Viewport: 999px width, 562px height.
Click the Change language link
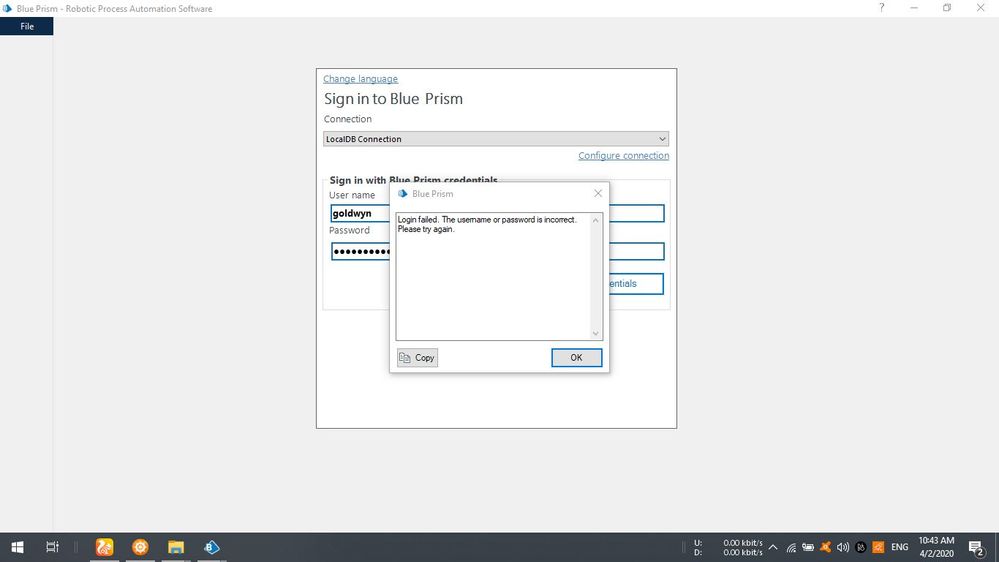tap(360, 79)
